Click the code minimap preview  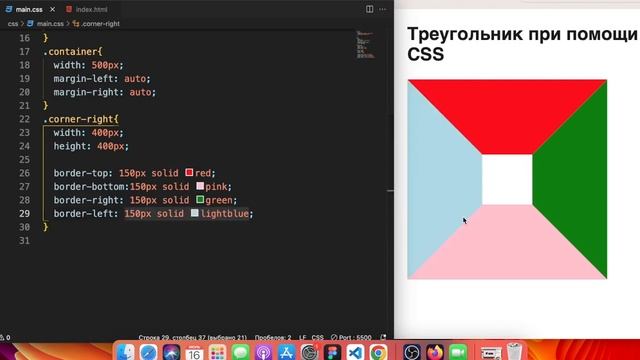point(365,44)
